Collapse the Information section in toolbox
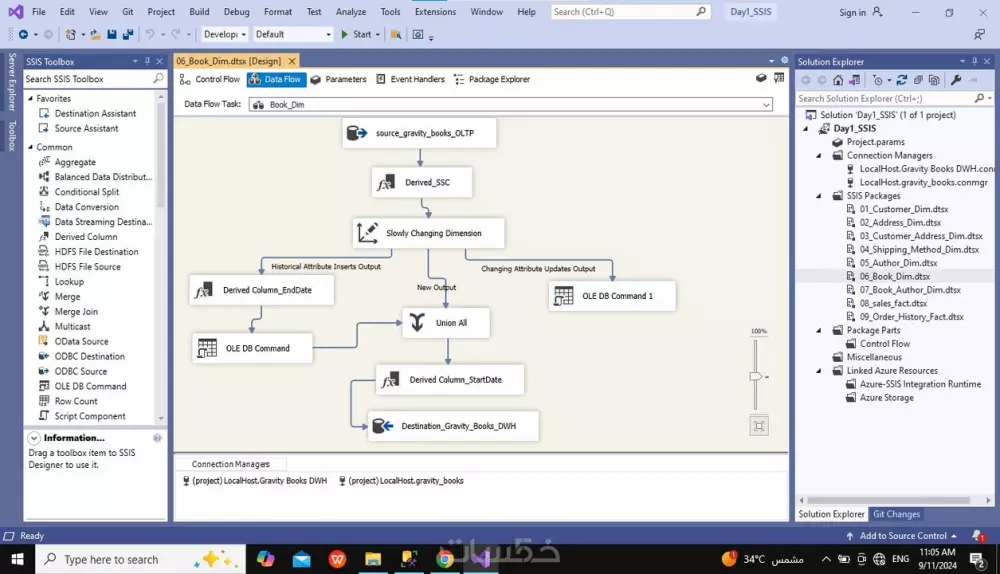Viewport: 1000px width, 574px height. coord(34,438)
